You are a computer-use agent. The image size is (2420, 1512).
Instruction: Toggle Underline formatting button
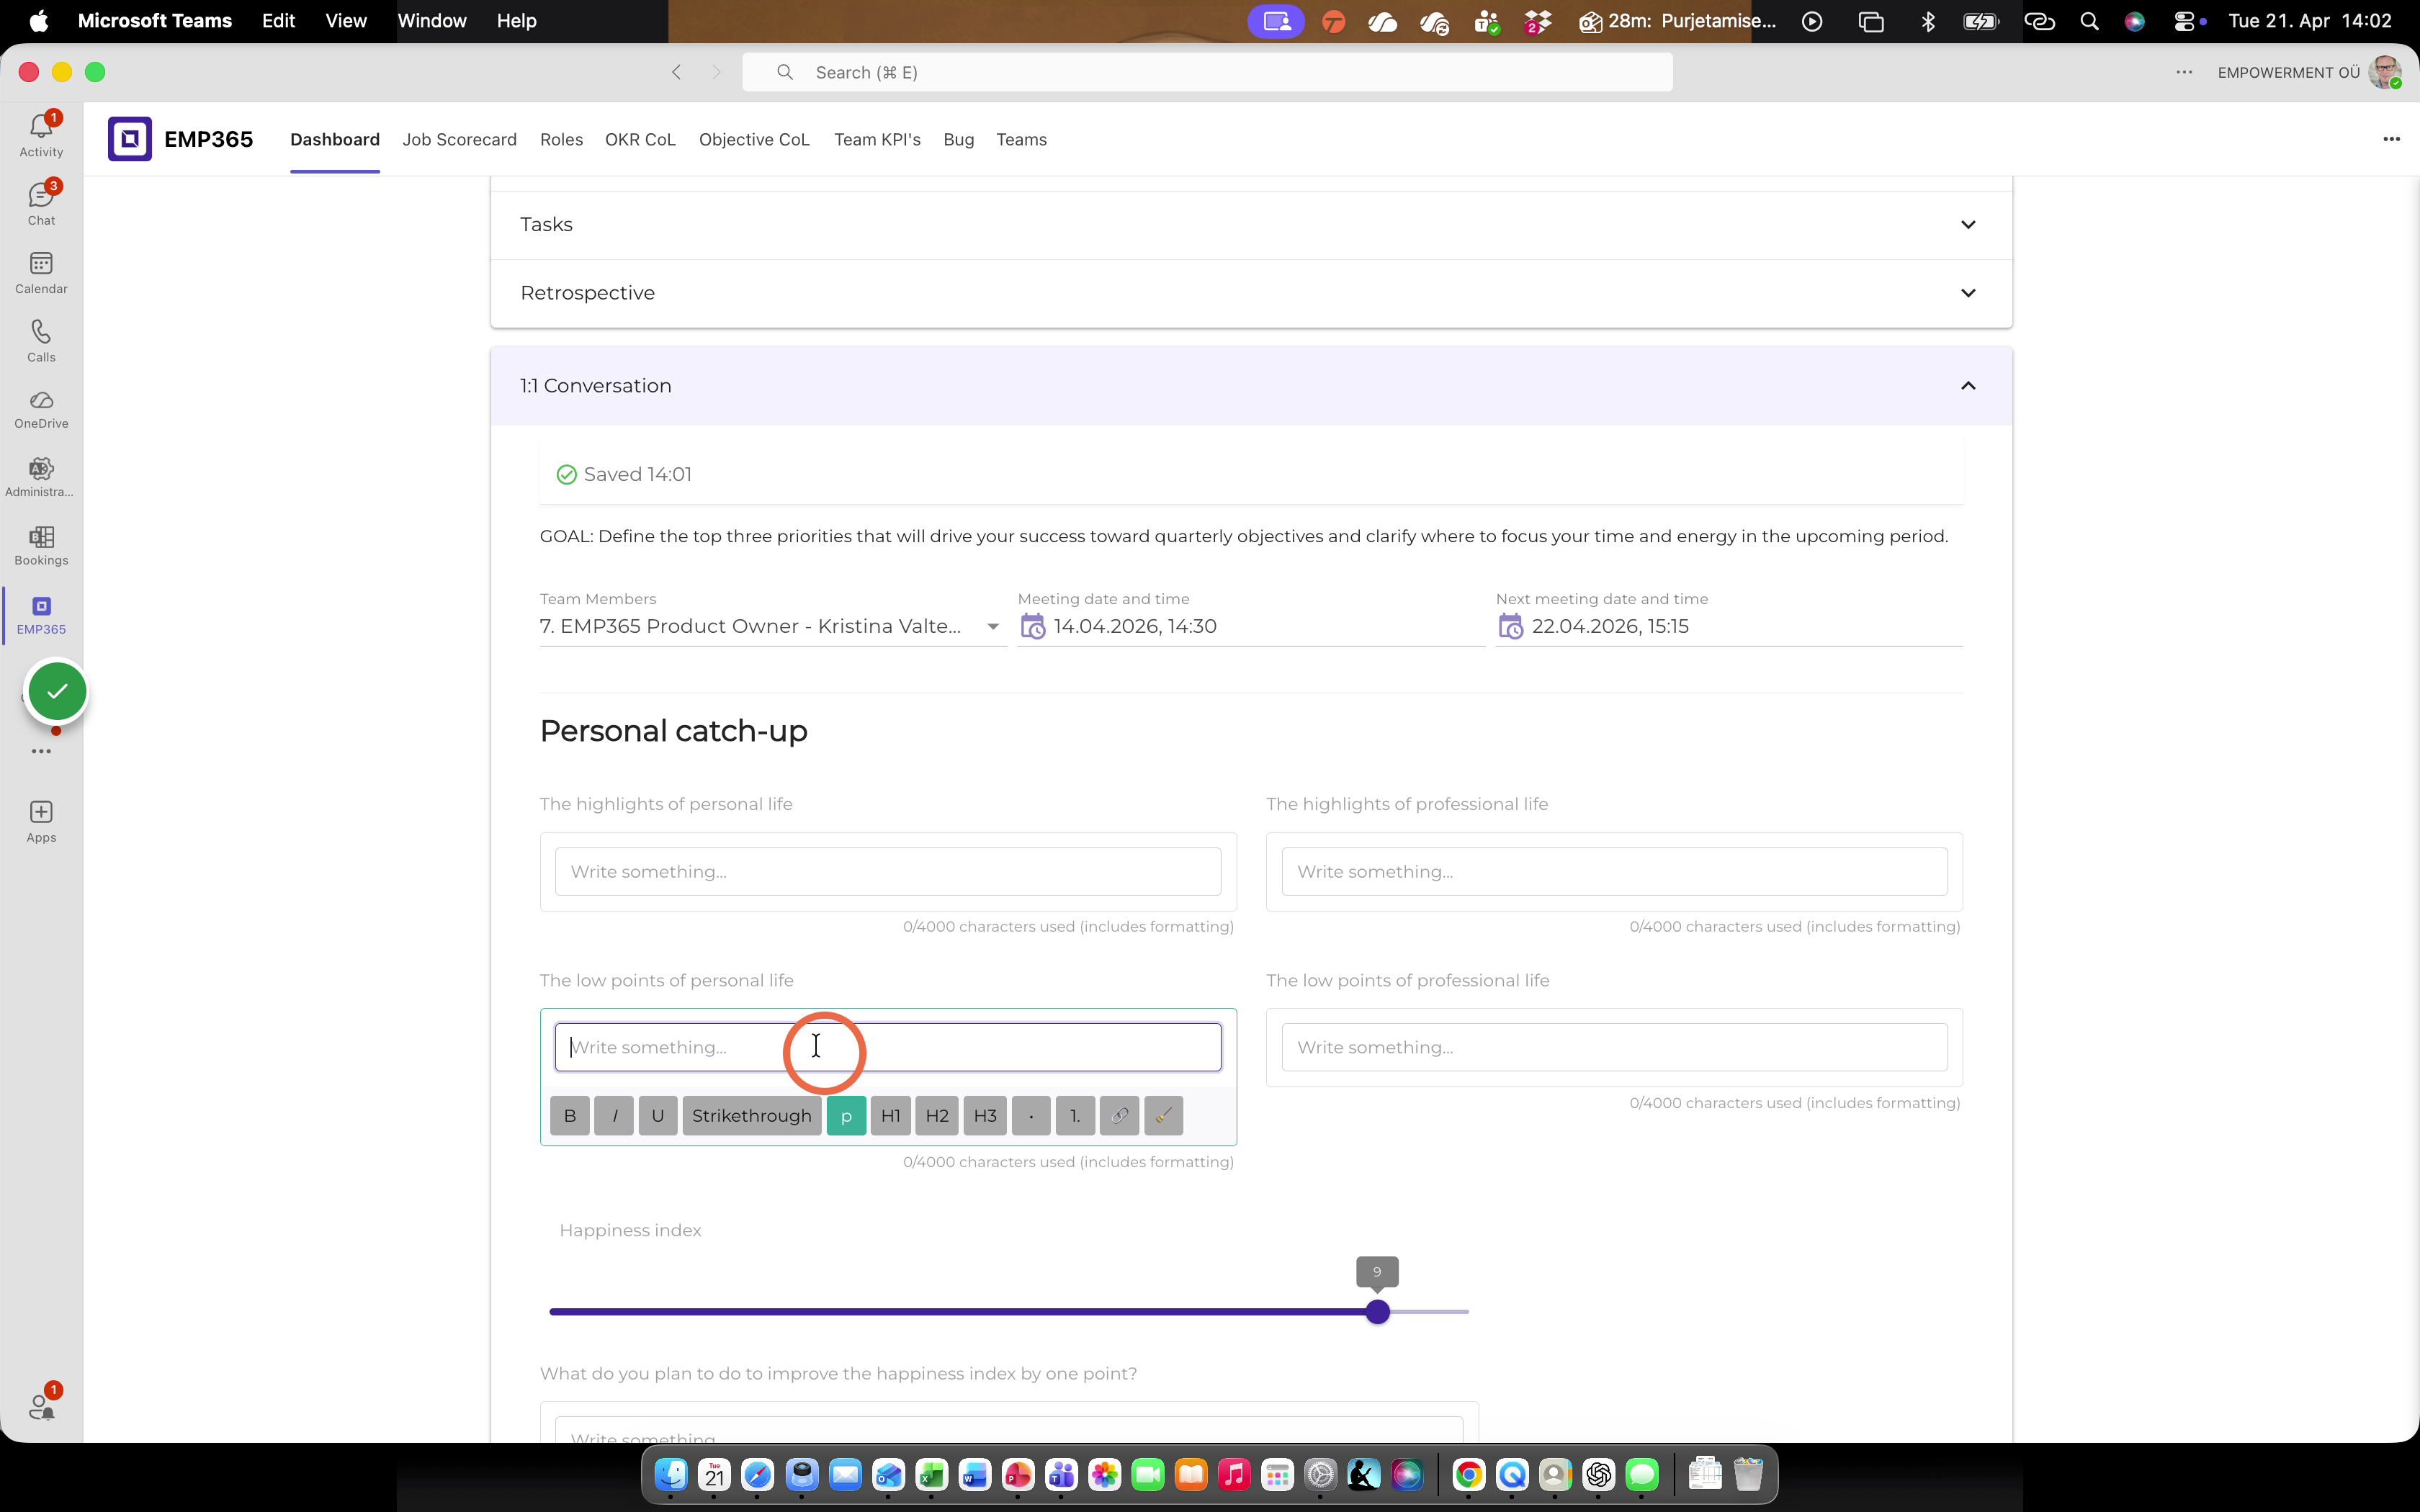click(x=658, y=1115)
